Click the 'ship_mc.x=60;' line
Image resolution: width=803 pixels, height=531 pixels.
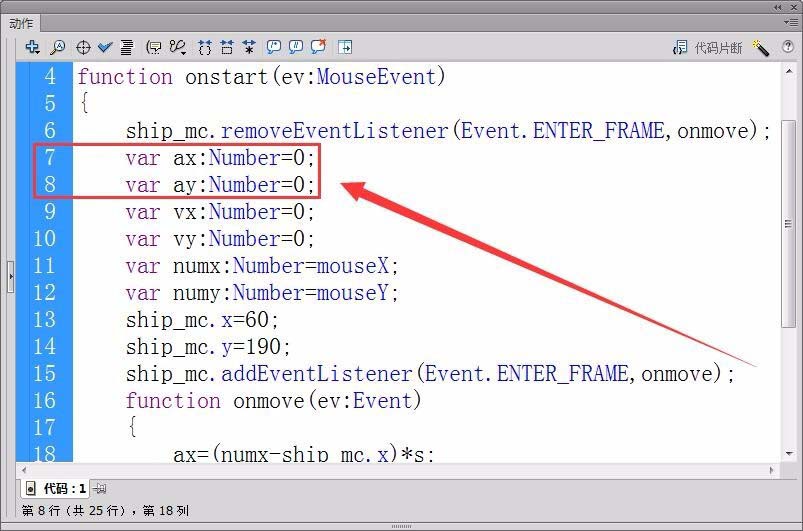coord(202,320)
